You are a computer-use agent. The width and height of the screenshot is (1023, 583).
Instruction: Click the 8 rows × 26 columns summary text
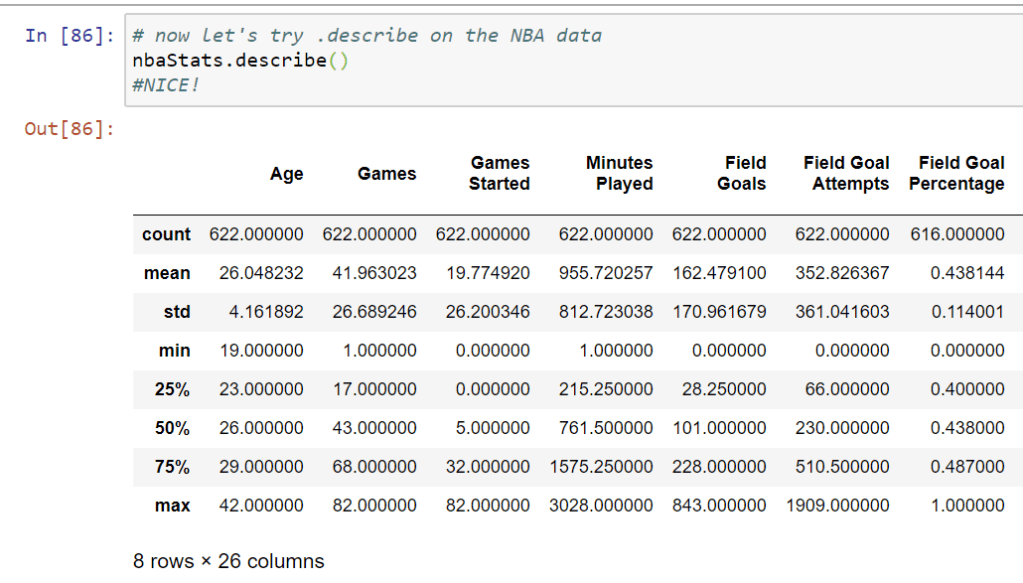[229, 561]
